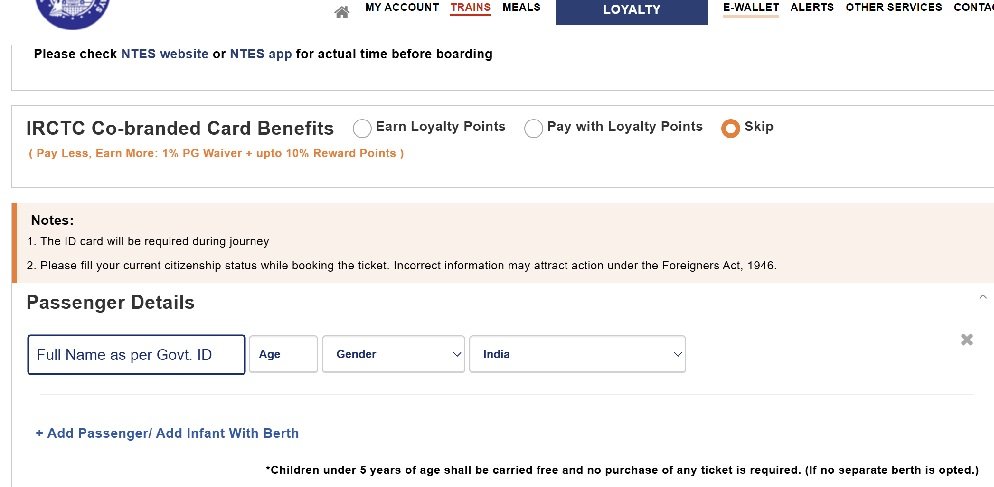Collapse the Passenger Details section
Viewport: 994px width, 487px height.
pyautogui.click(x=983, y=297)
